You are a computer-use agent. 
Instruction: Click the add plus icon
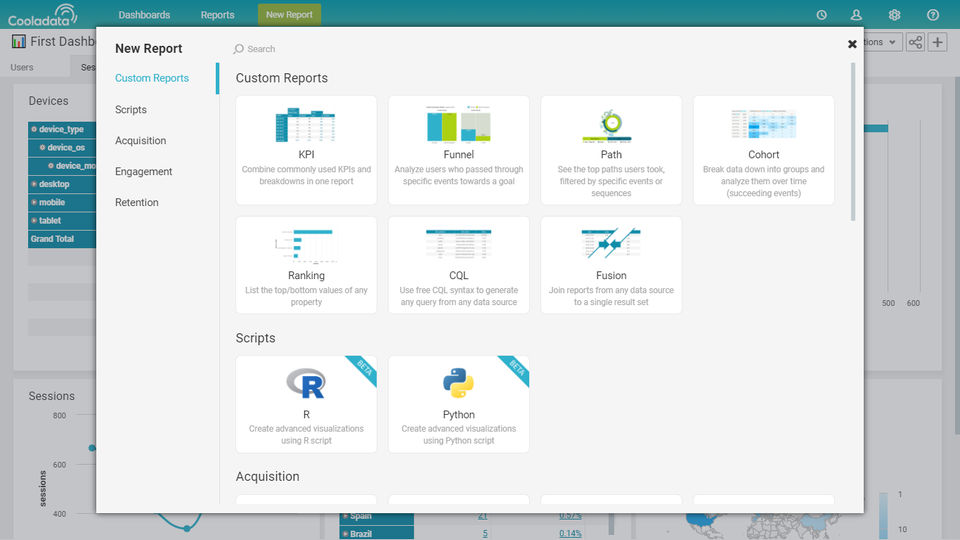pyautogui.click(x=937, y=42)
